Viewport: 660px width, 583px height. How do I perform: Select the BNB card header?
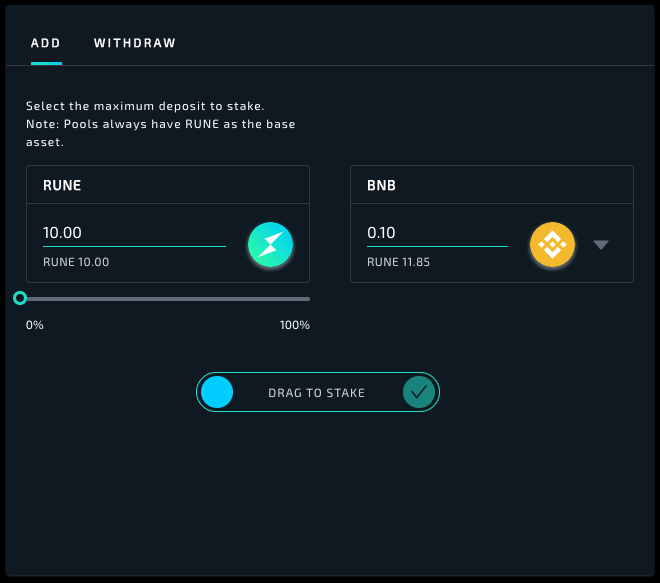tap(491, 185)
